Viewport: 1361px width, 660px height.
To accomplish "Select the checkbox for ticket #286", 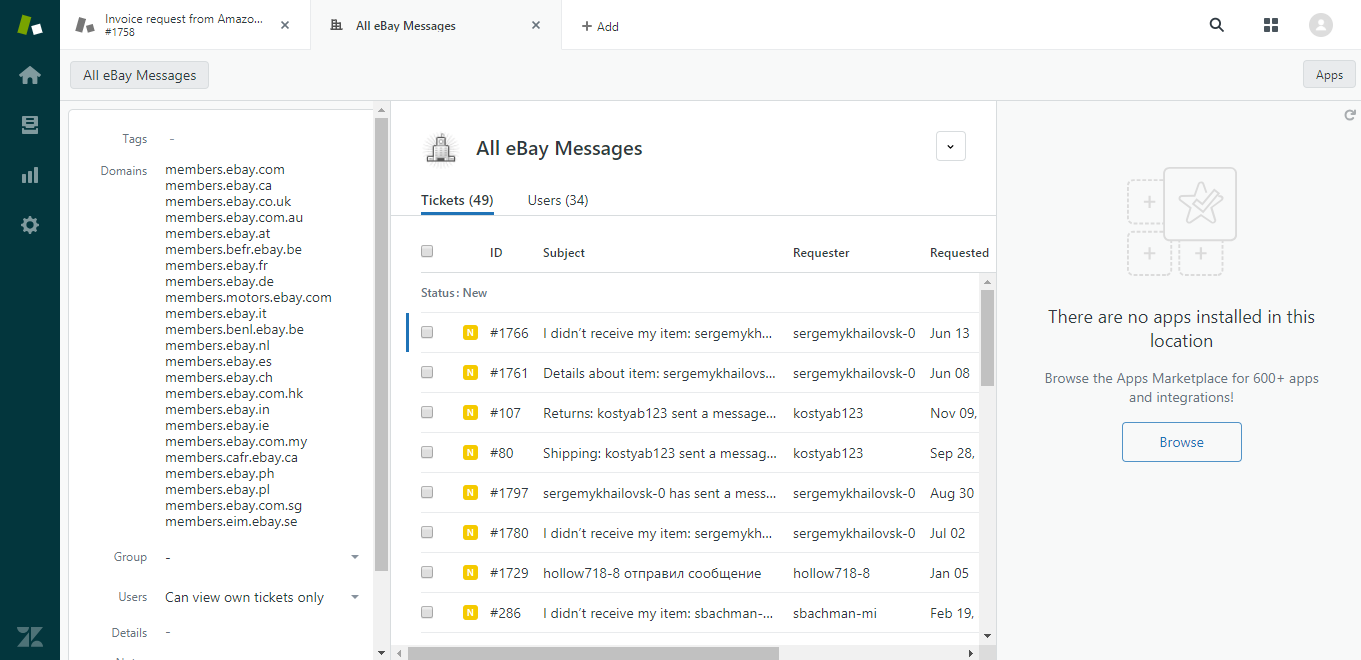I will coord(427,613).
